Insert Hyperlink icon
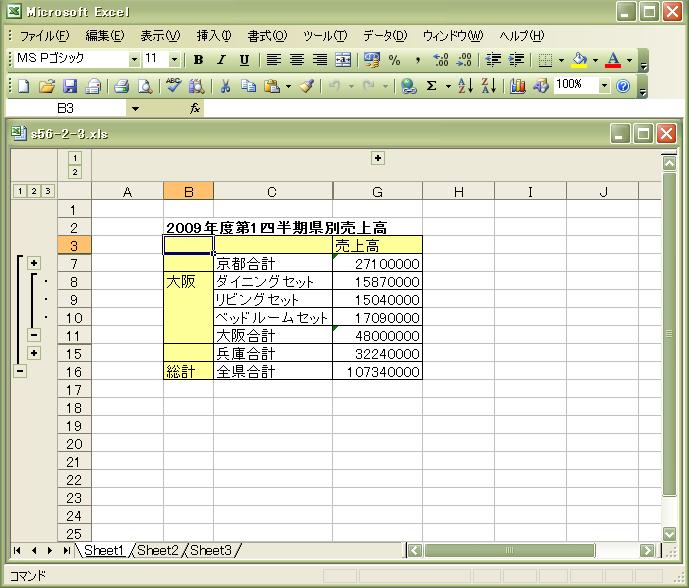The height and width of the screenshot is (588, 689). pyautogui.click(x=409, y=86)
